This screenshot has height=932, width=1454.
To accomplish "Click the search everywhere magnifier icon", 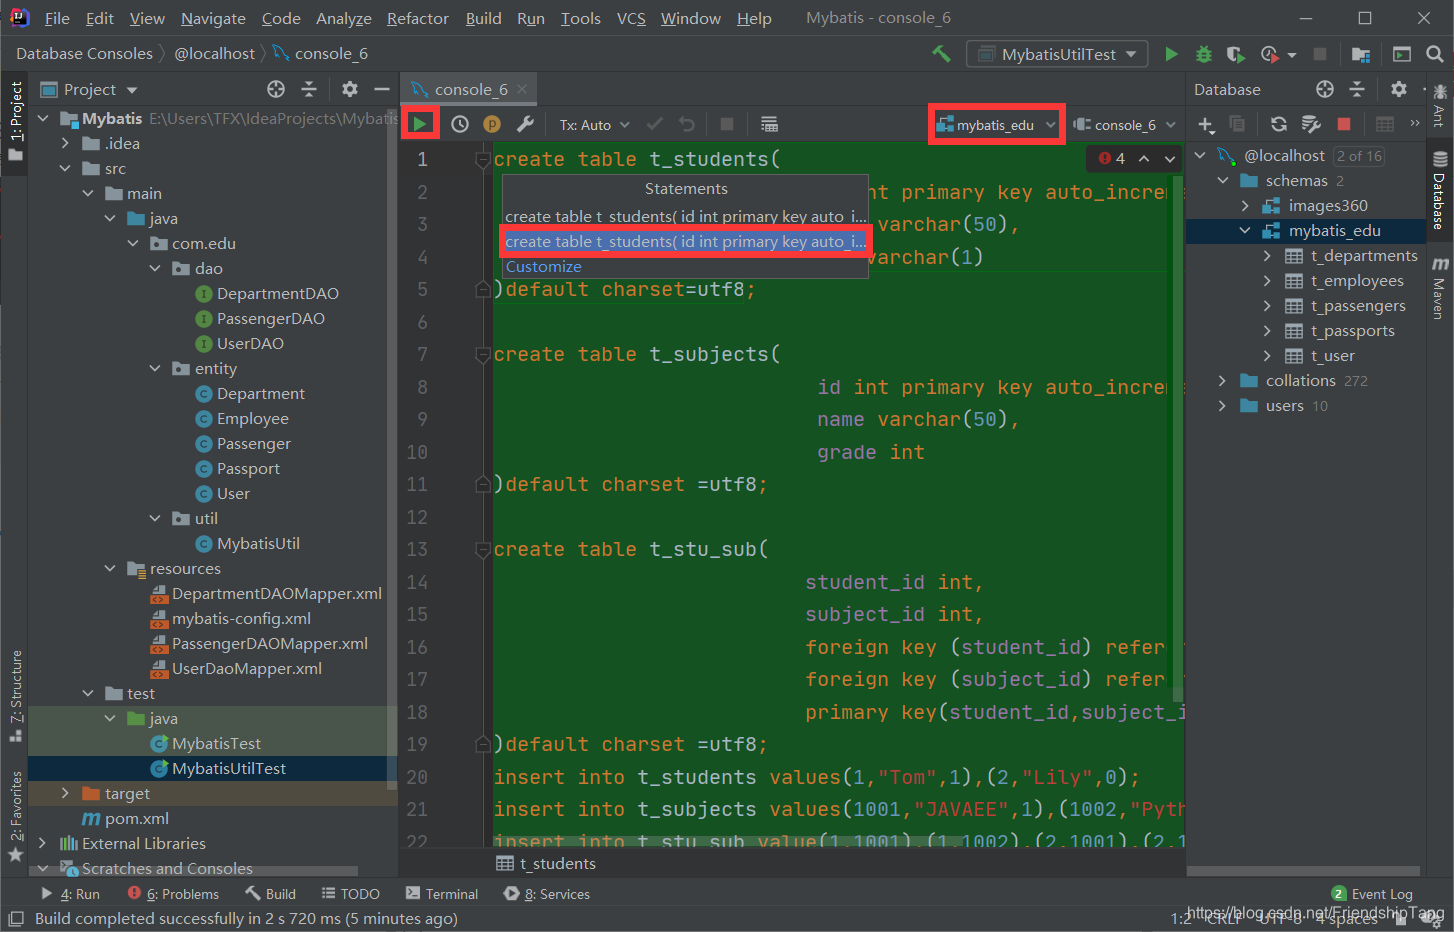I will 1435,54.
